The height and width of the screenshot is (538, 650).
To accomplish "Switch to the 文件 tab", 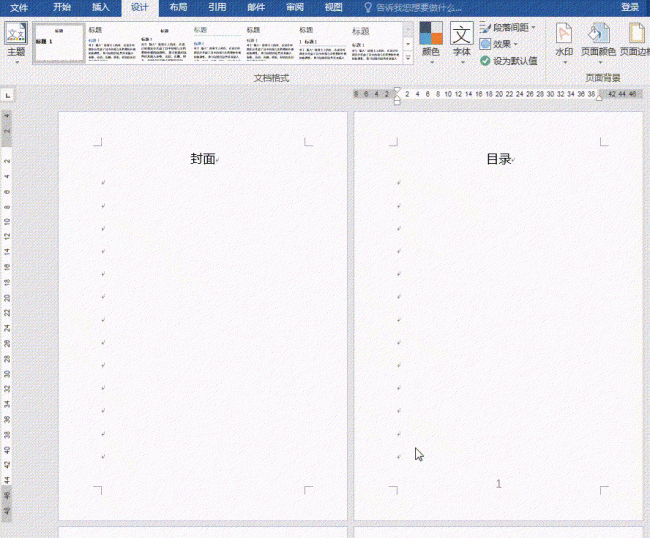I will (x=19, y=7).
